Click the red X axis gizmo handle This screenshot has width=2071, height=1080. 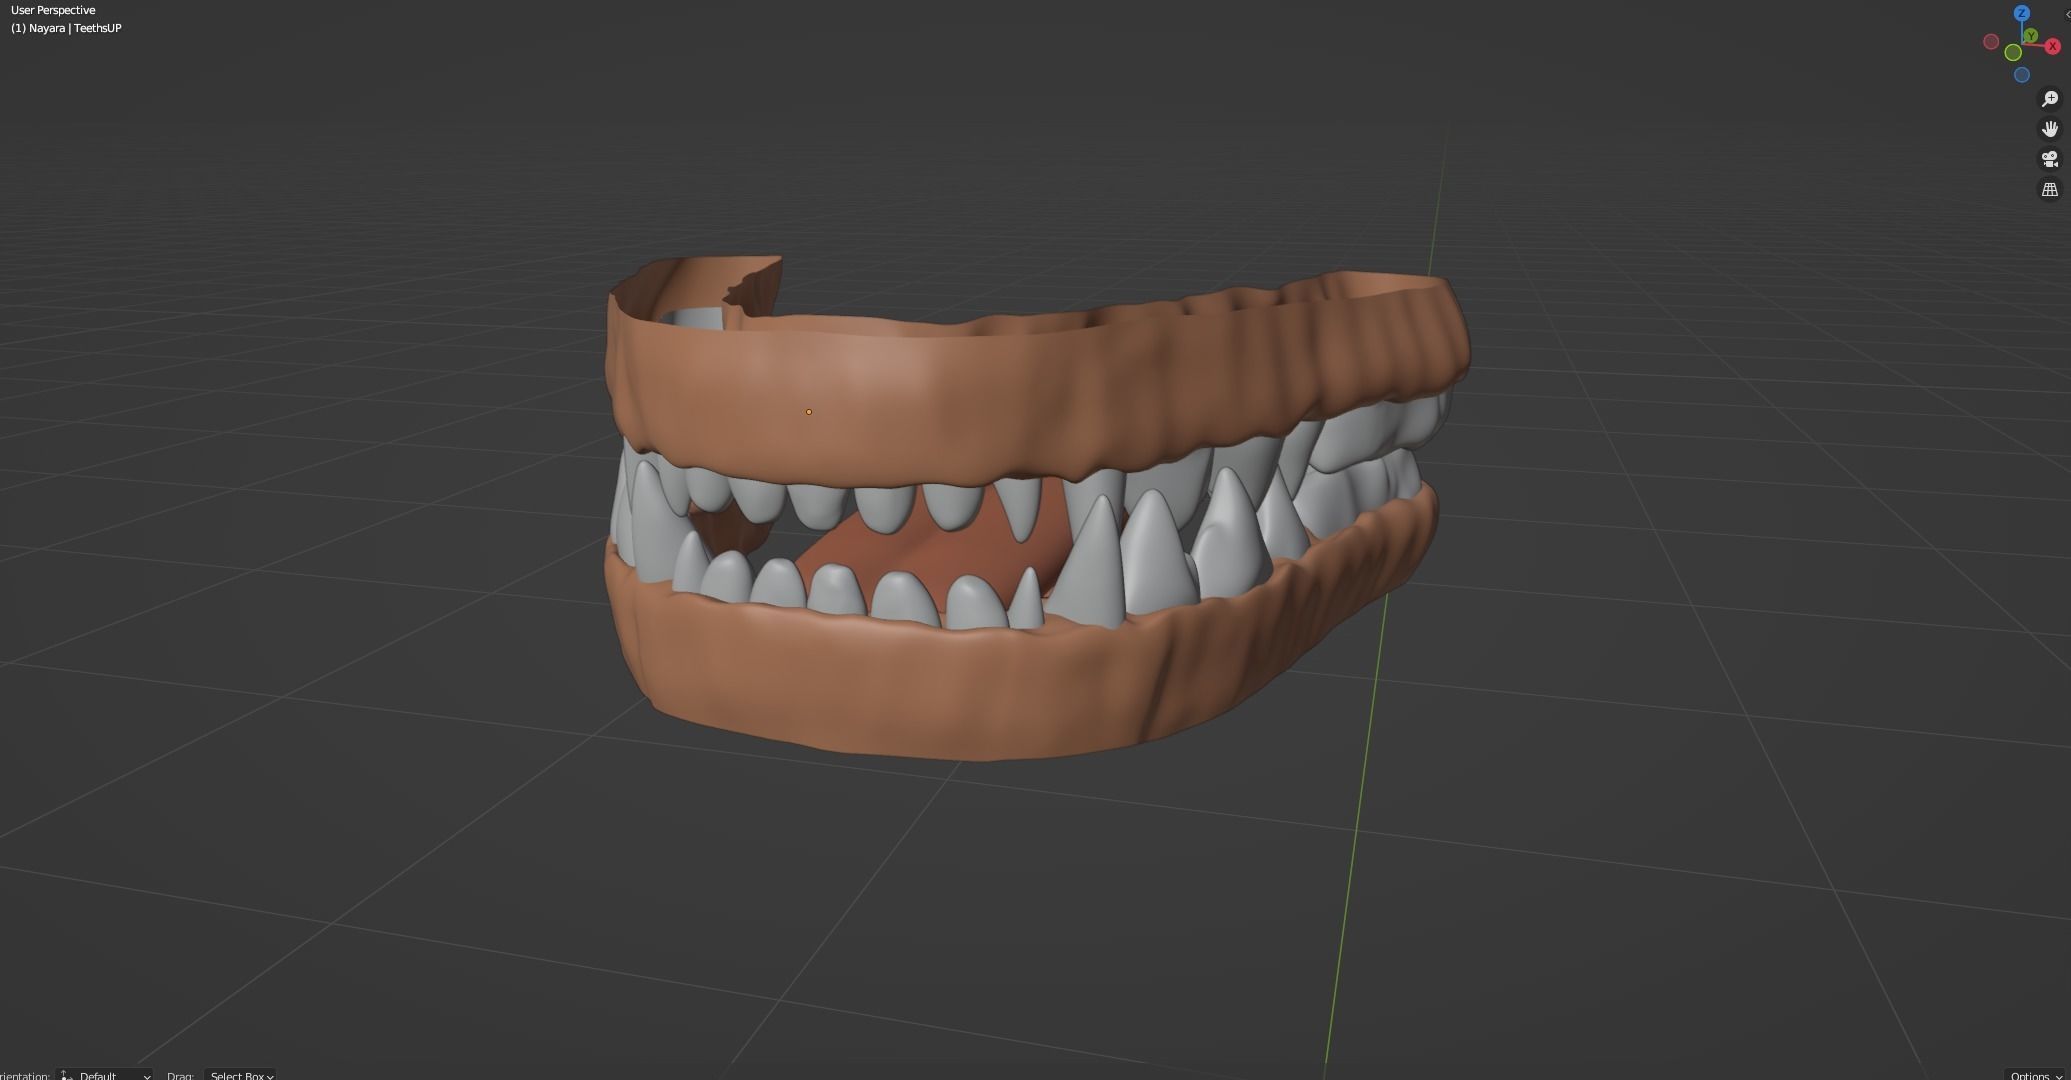2052,46
